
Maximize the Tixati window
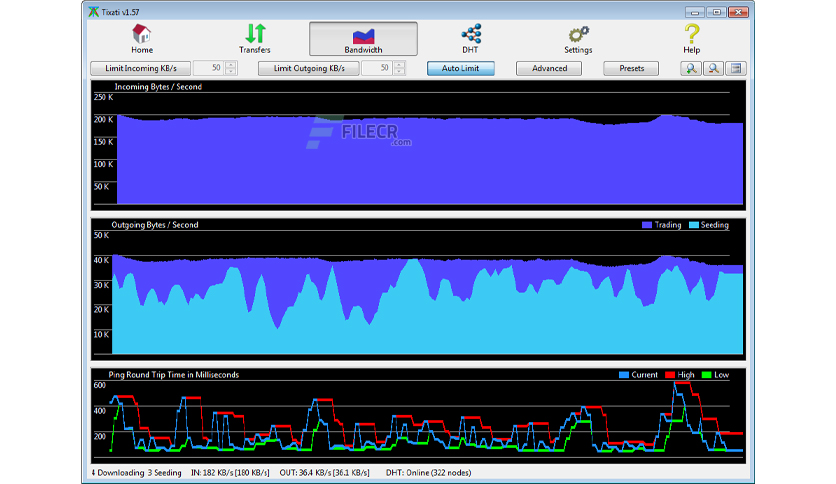point(717,12)
